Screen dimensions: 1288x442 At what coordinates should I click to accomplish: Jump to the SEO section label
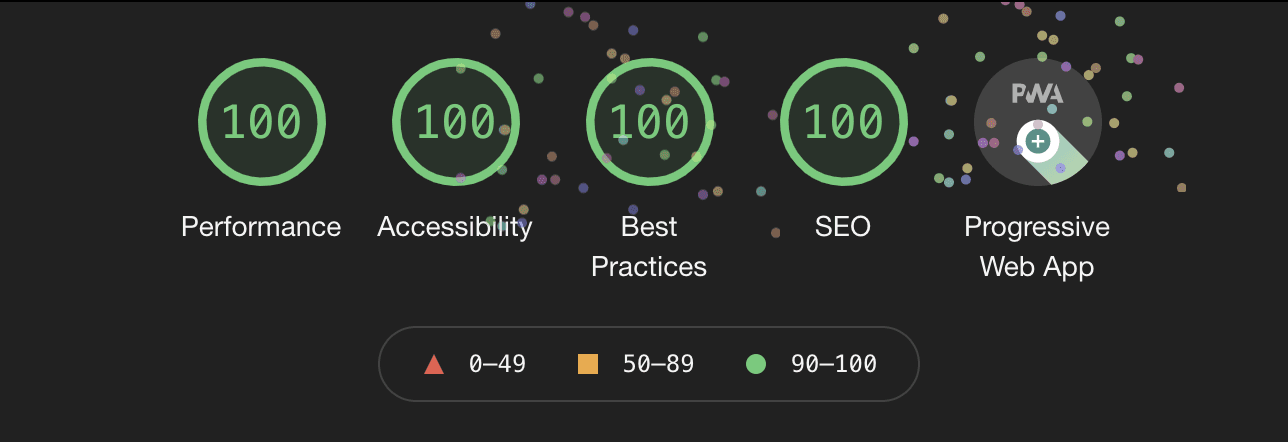click(x=843, y=227)
